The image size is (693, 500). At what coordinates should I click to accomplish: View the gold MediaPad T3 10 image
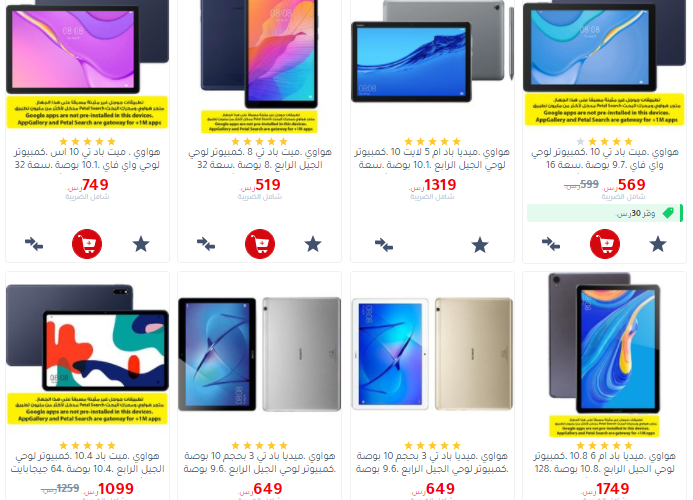pos(432,354)
